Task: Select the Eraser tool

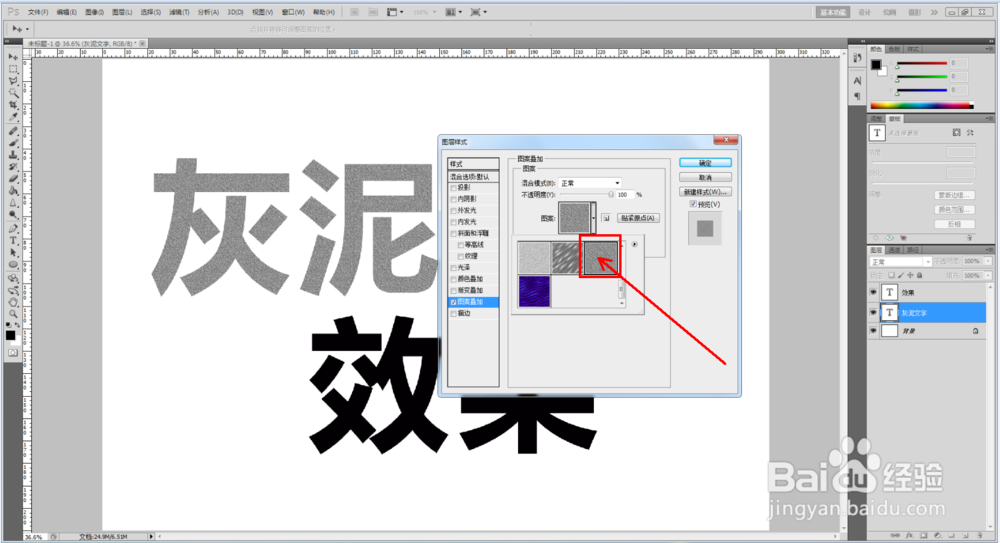Action: click(x=13, y=179)
